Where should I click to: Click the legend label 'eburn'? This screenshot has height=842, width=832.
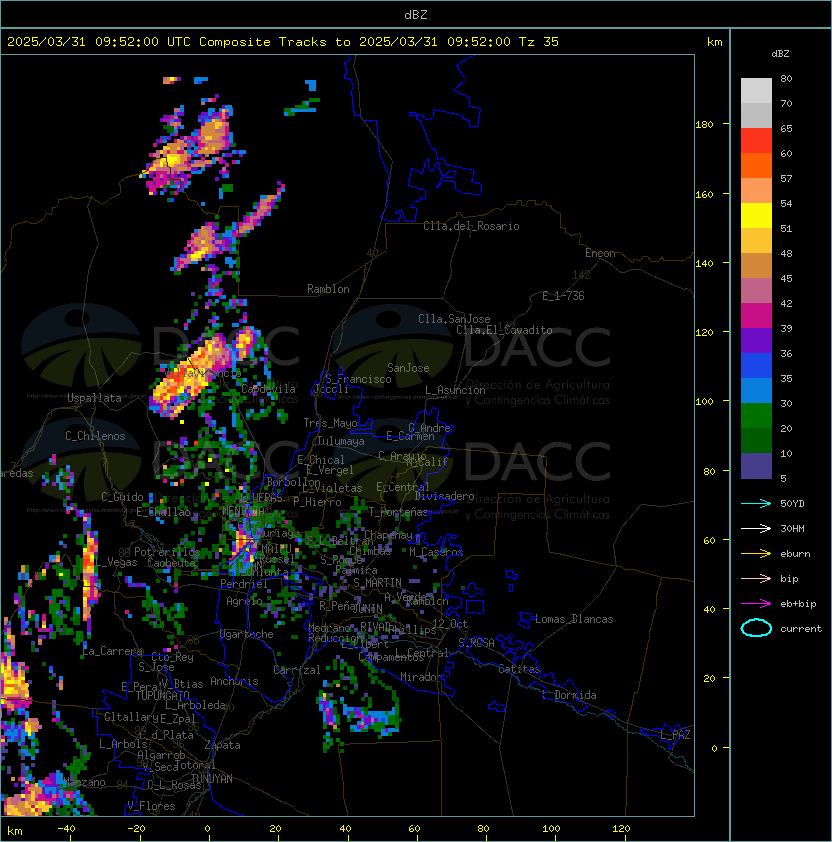tap(795, 554)
